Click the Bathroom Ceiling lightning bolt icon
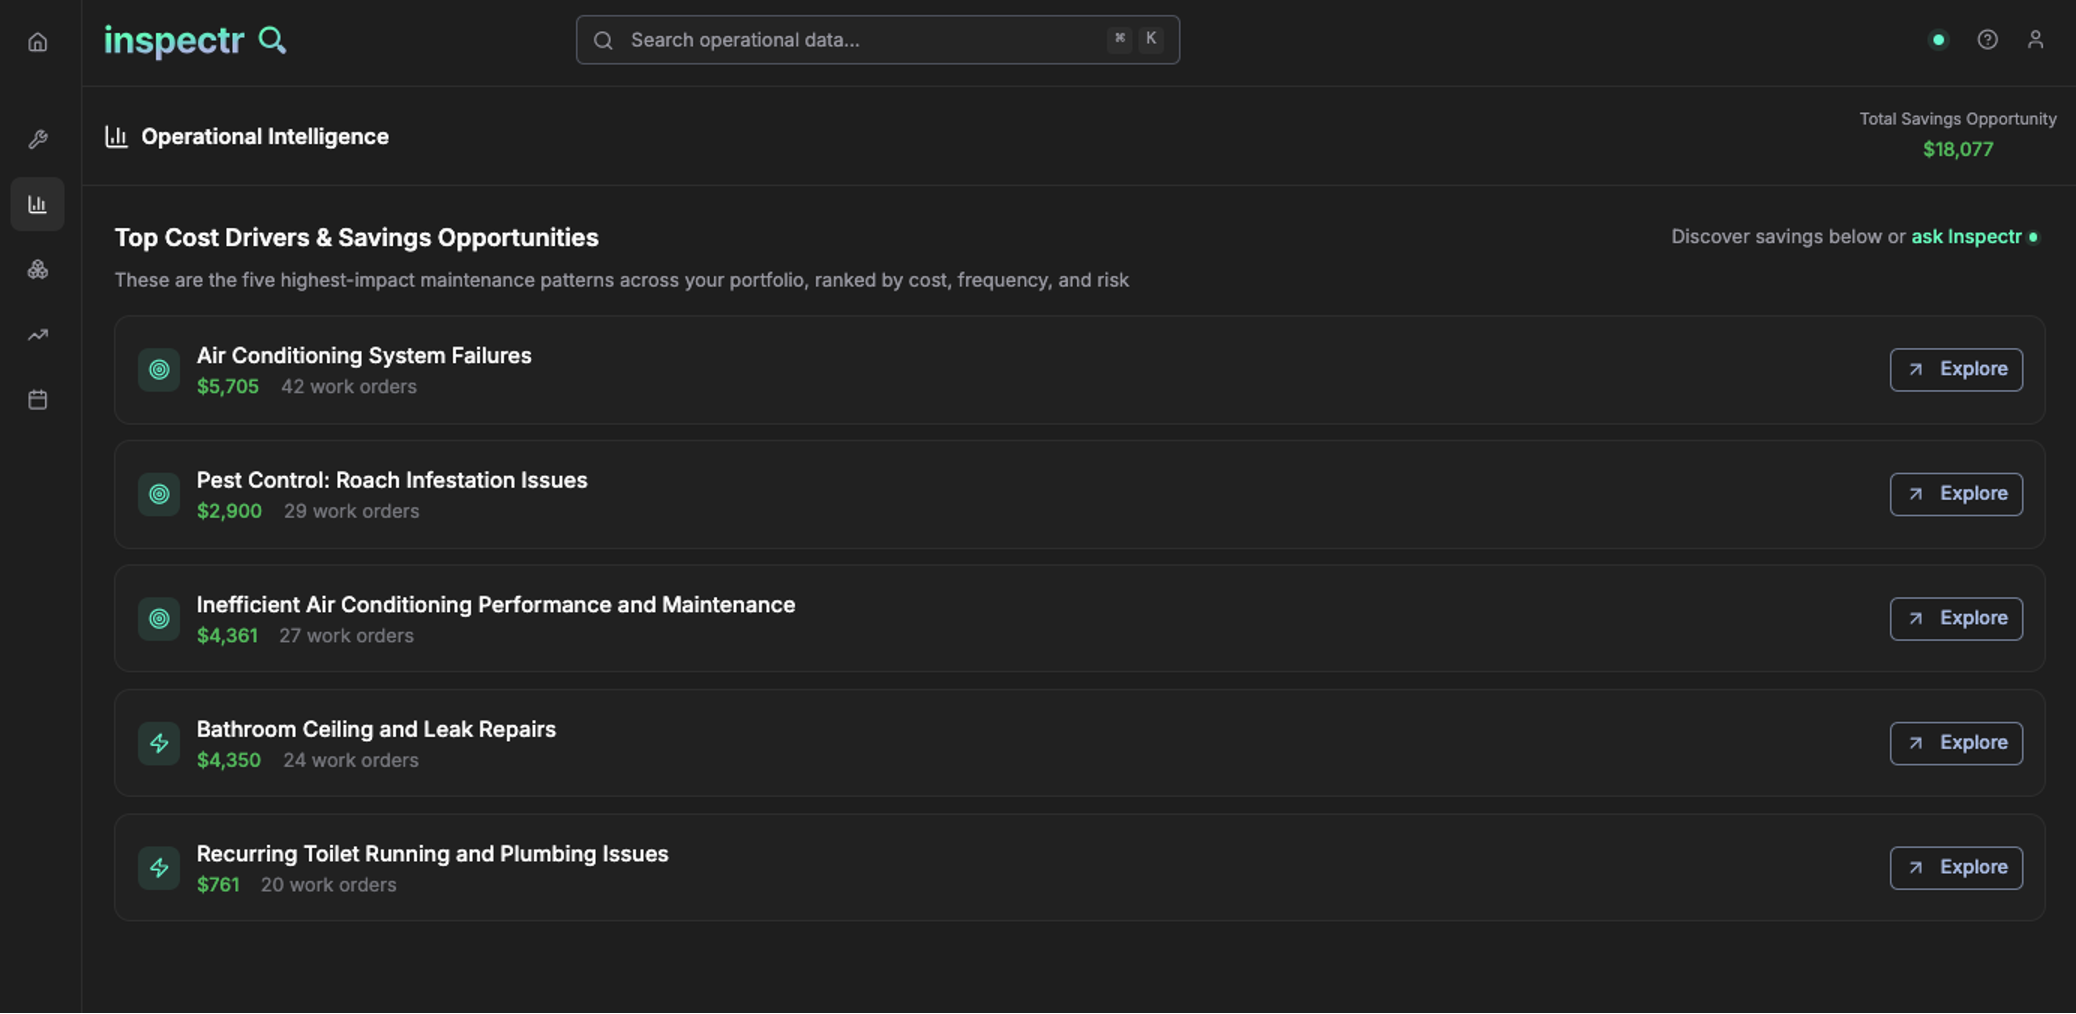Screen dimensions: 2076x1014 (x=159, y=743)
